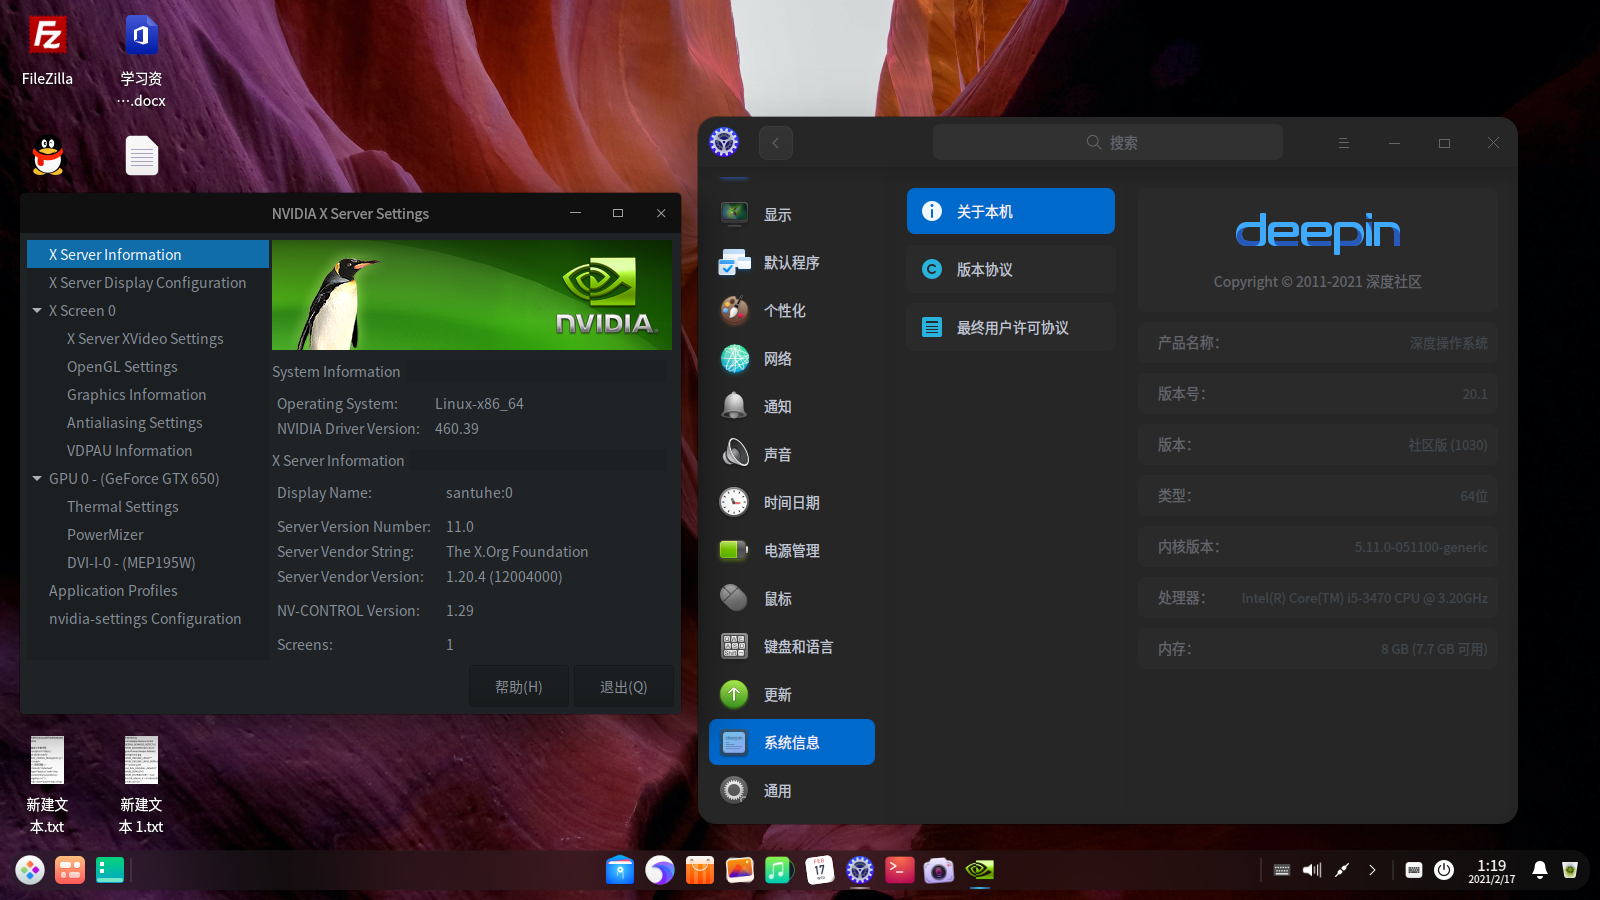
Task: Open the volume control in the tray
Action: [x=1312, y=870]
